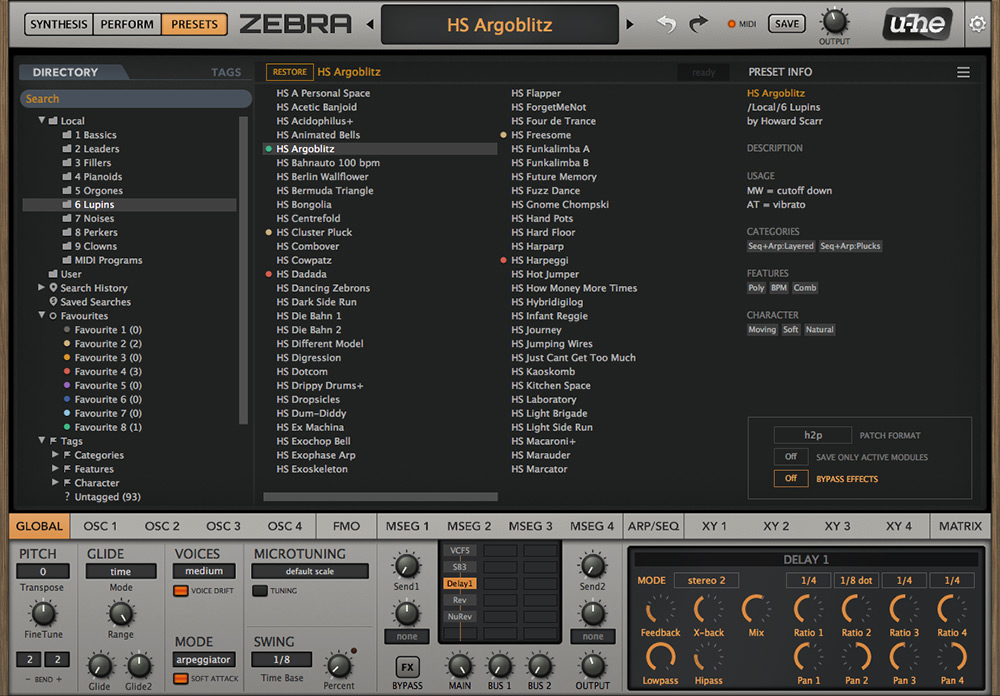1000x696 pixels.
Task: Expand the Character tag group
Action: 55,482
